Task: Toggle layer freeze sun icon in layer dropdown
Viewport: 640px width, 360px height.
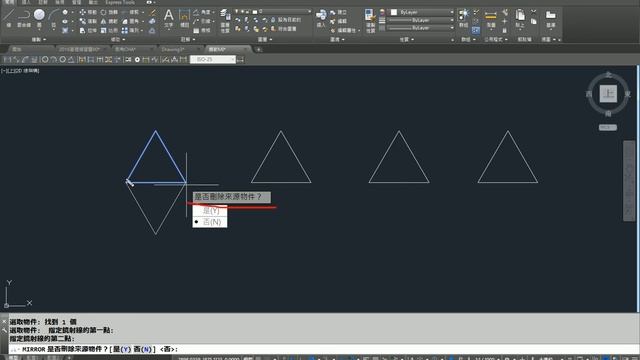Action: [242, 11]
